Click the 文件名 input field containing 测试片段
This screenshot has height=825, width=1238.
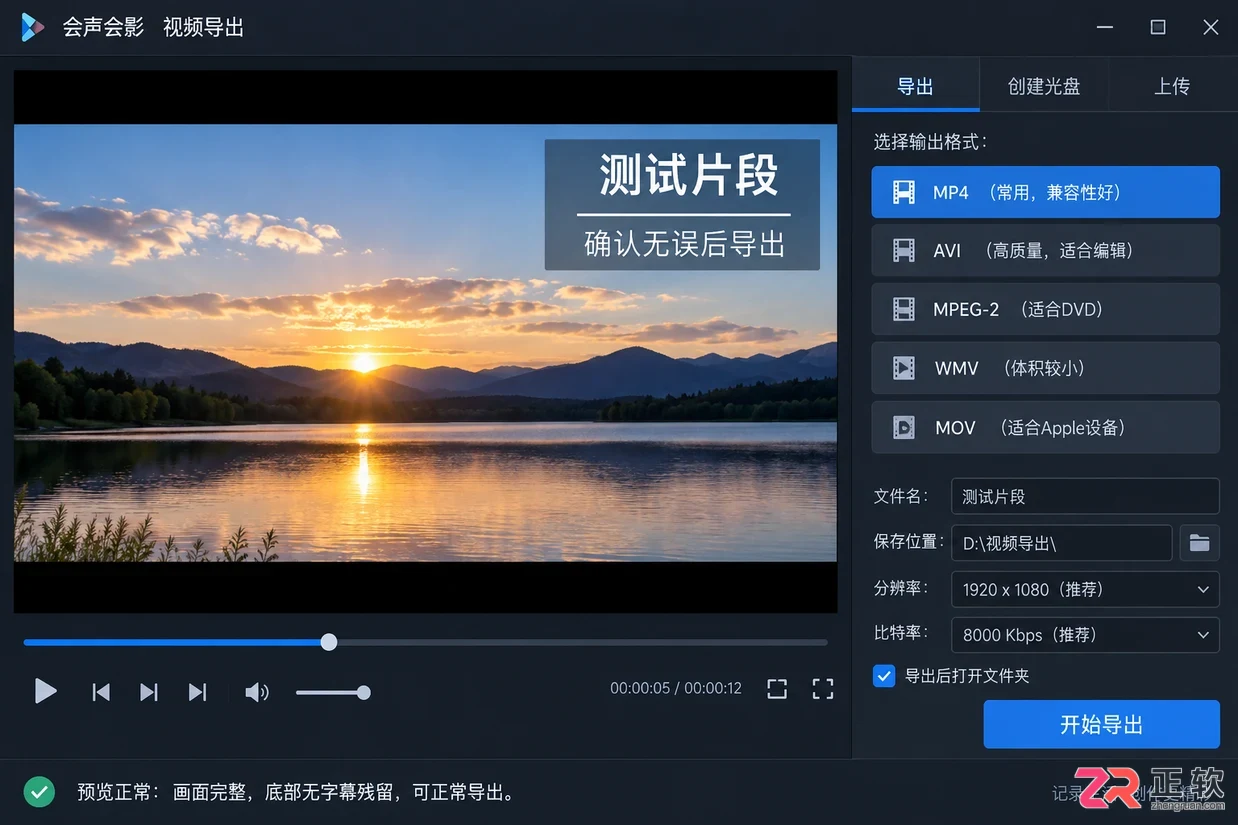click(1085, 496)
